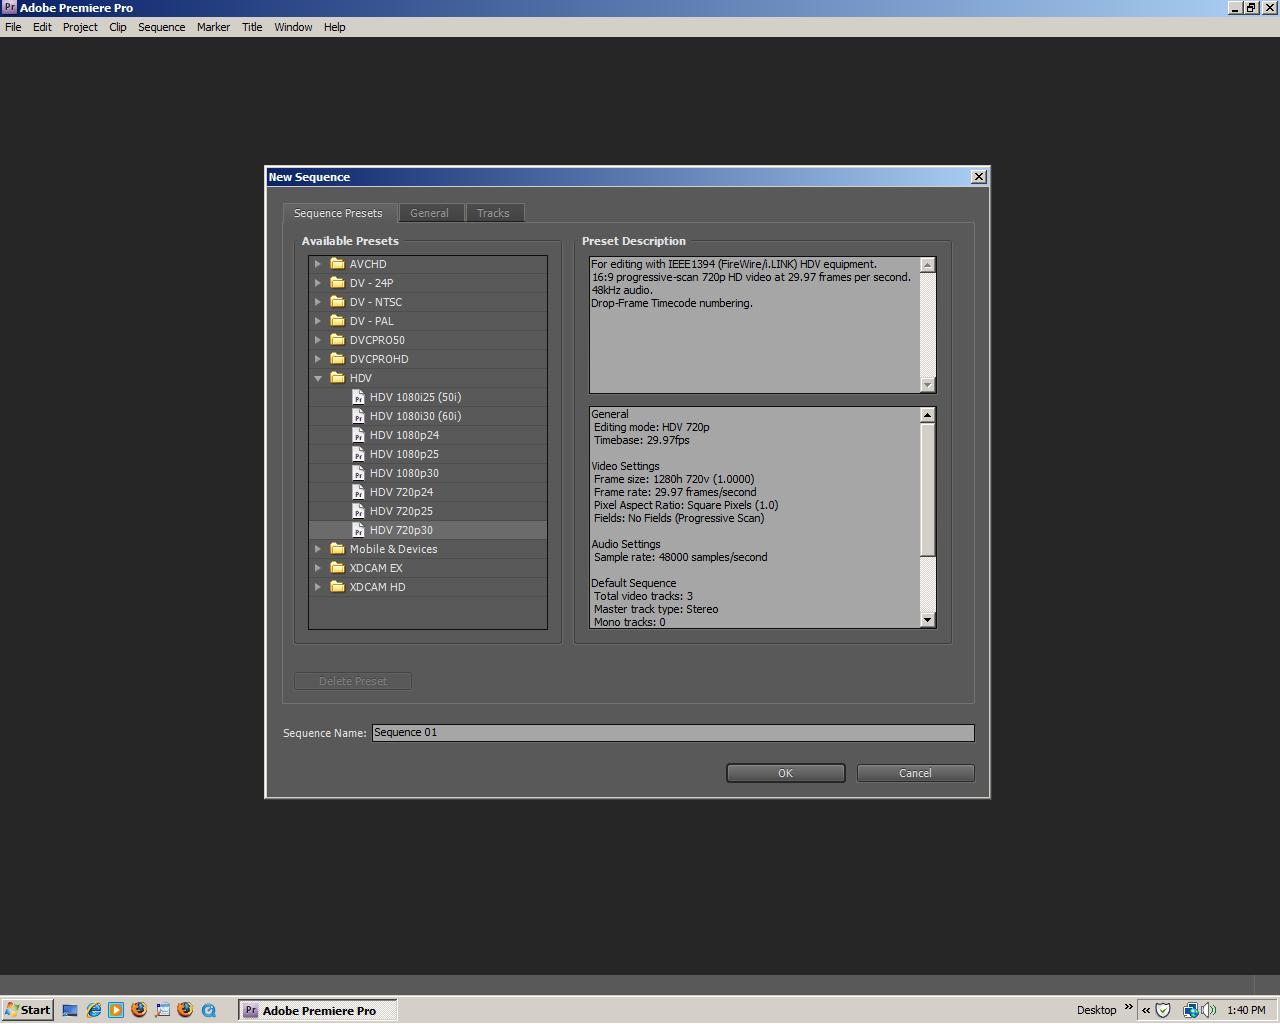
Task: Switch to the General tab
Action: 430,213
